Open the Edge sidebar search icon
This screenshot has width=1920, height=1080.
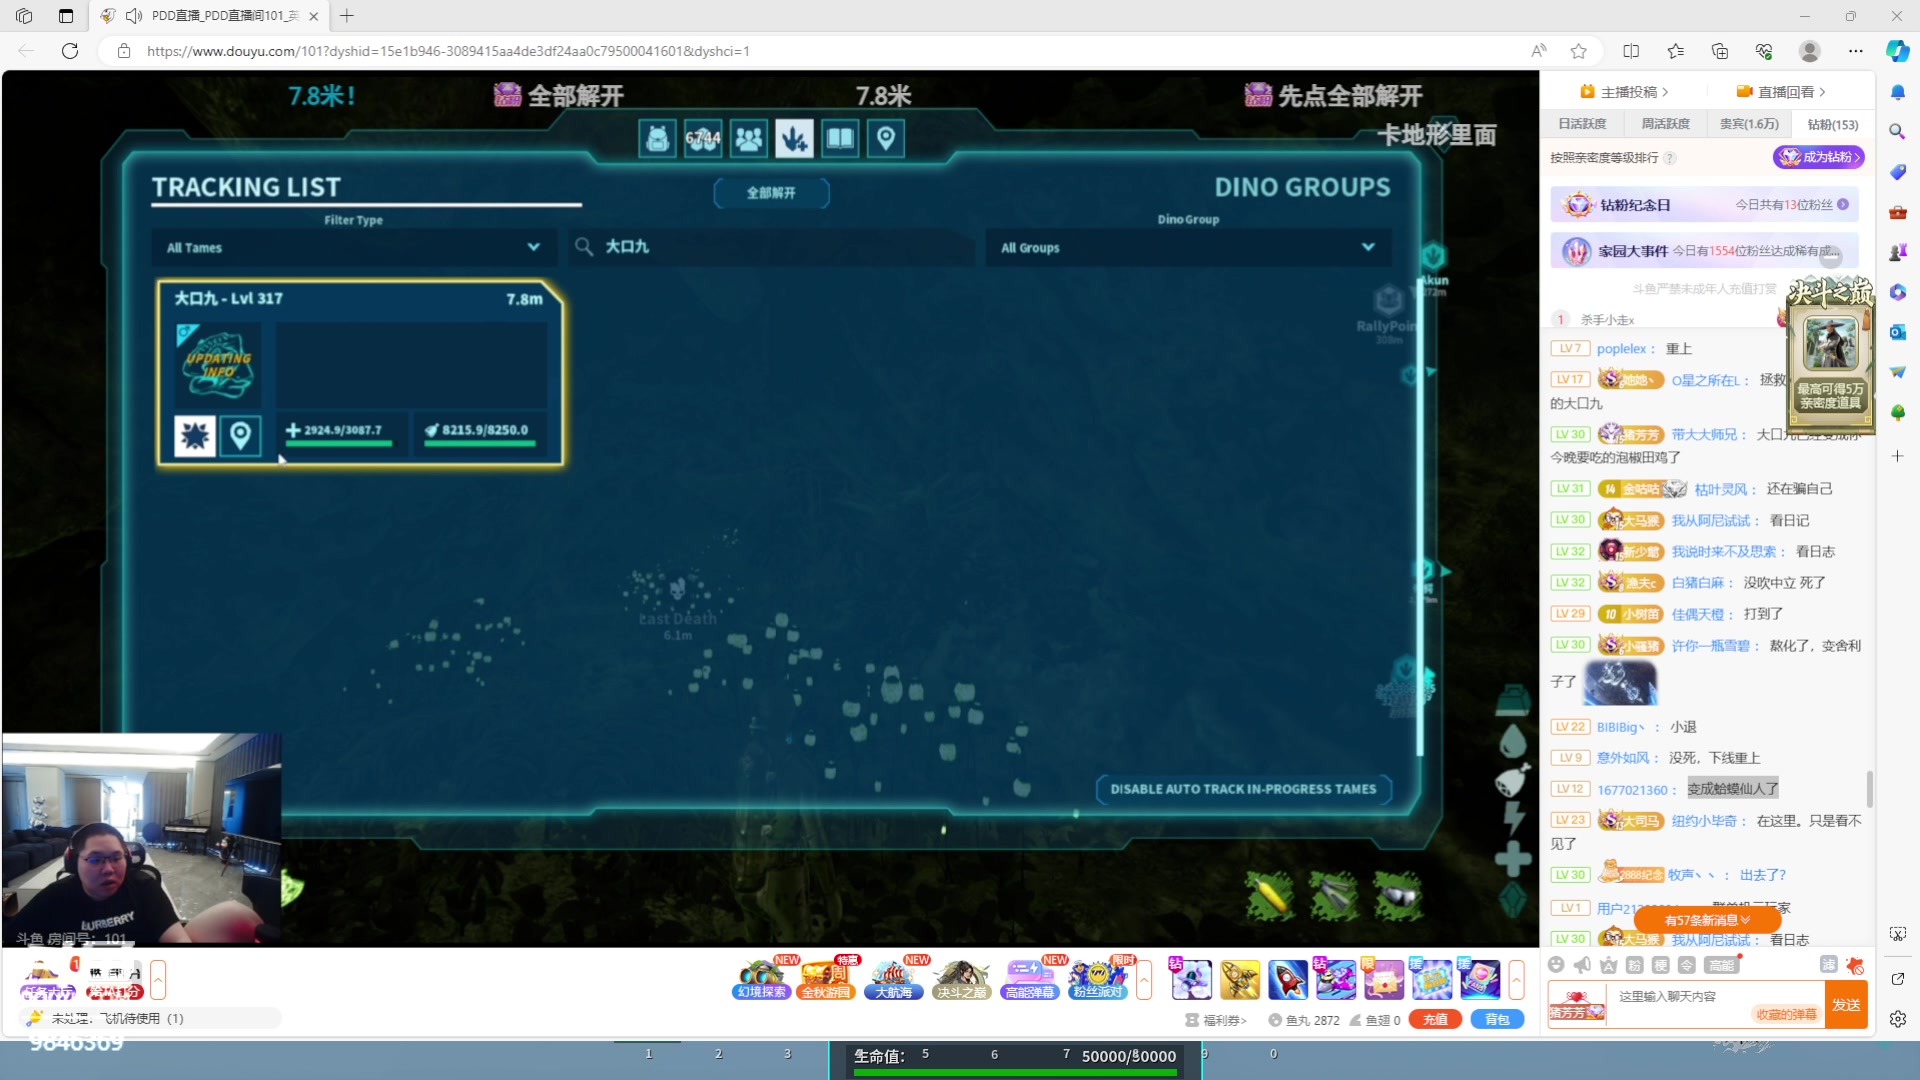pyautogui.click(x=1897, y=132)
